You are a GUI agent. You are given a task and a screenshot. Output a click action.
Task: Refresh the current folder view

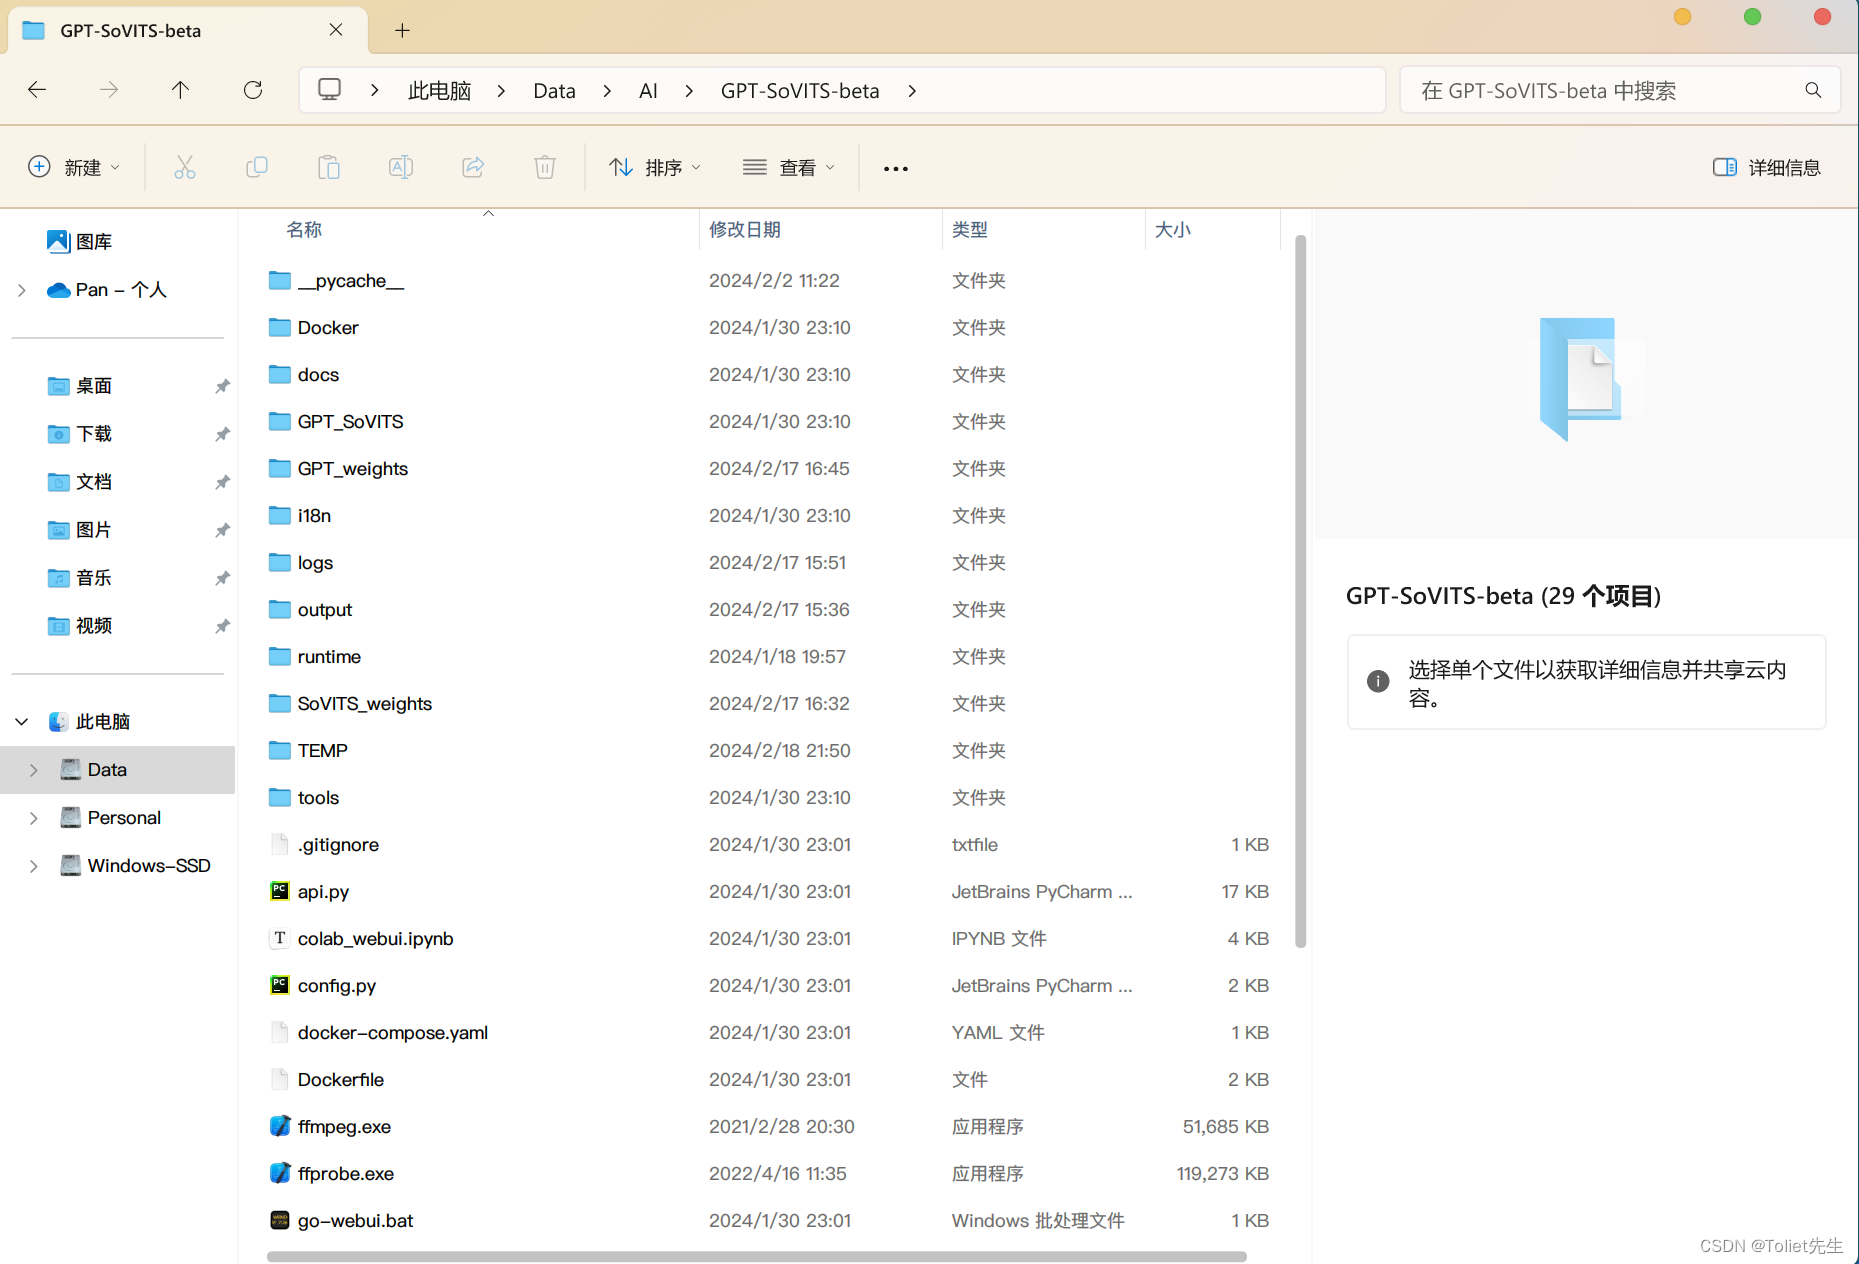[x=253, y=90]
